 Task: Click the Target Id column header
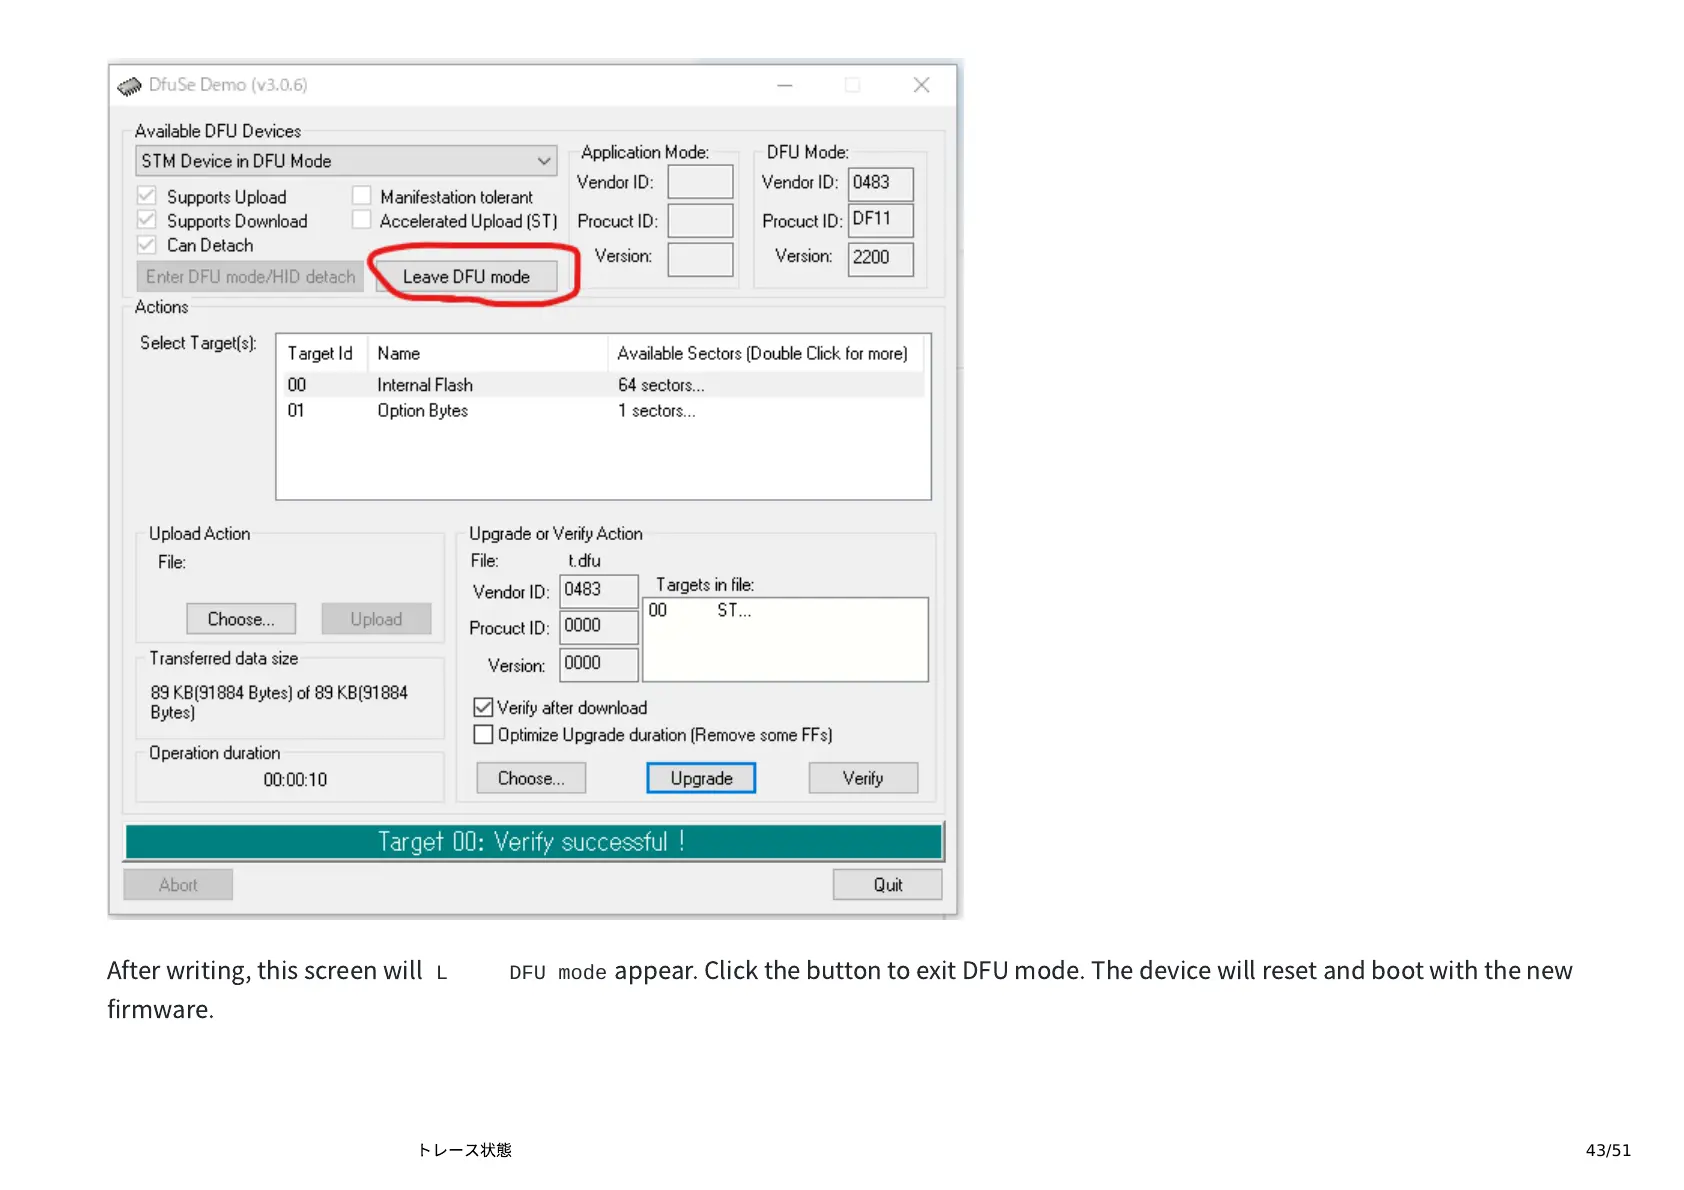click(321, 354)
